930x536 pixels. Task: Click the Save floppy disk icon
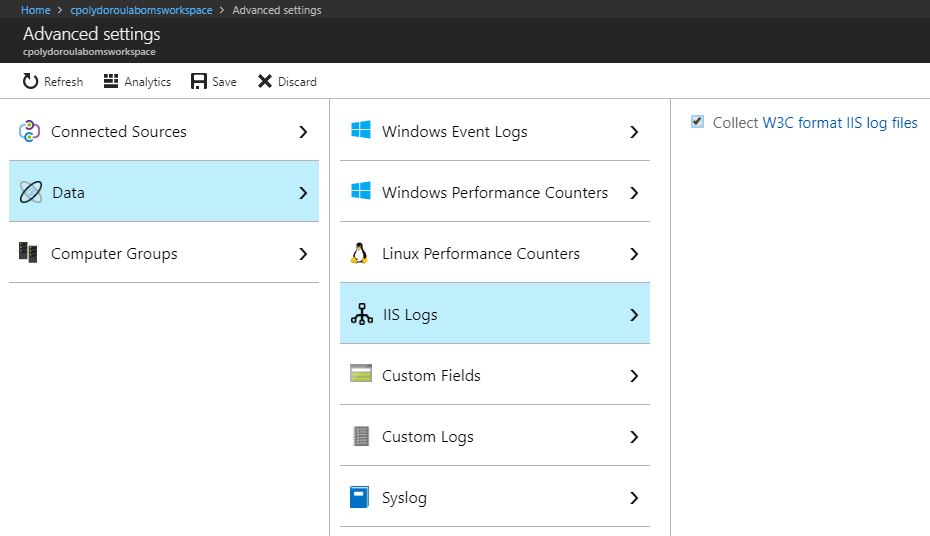(x=199, y=81)
